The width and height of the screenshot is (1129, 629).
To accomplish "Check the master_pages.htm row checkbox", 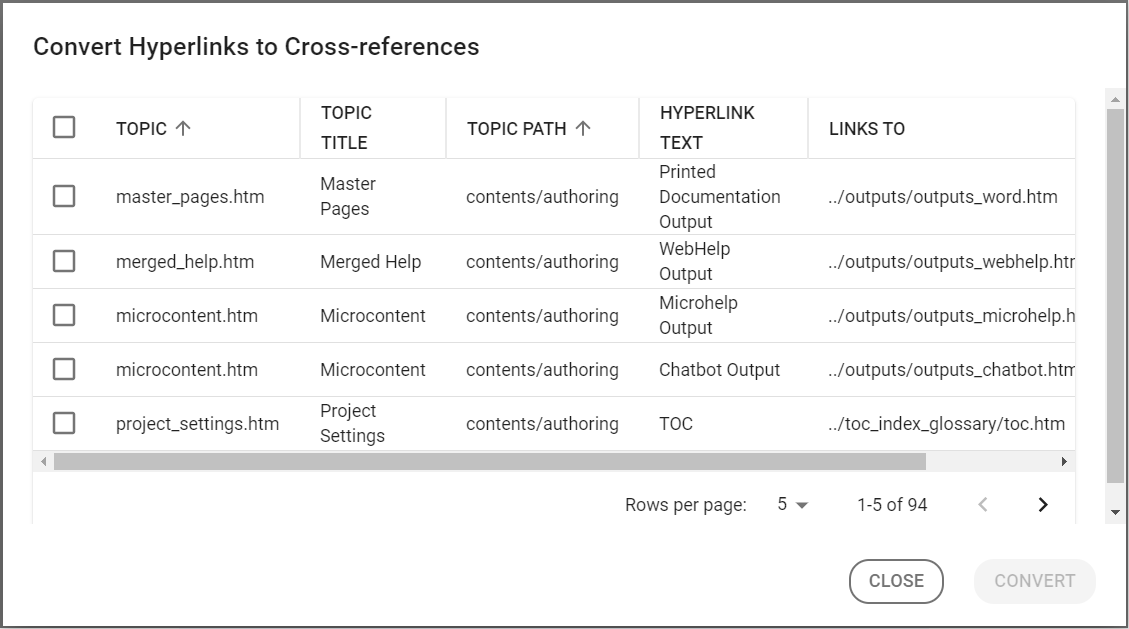I will 64,196.
